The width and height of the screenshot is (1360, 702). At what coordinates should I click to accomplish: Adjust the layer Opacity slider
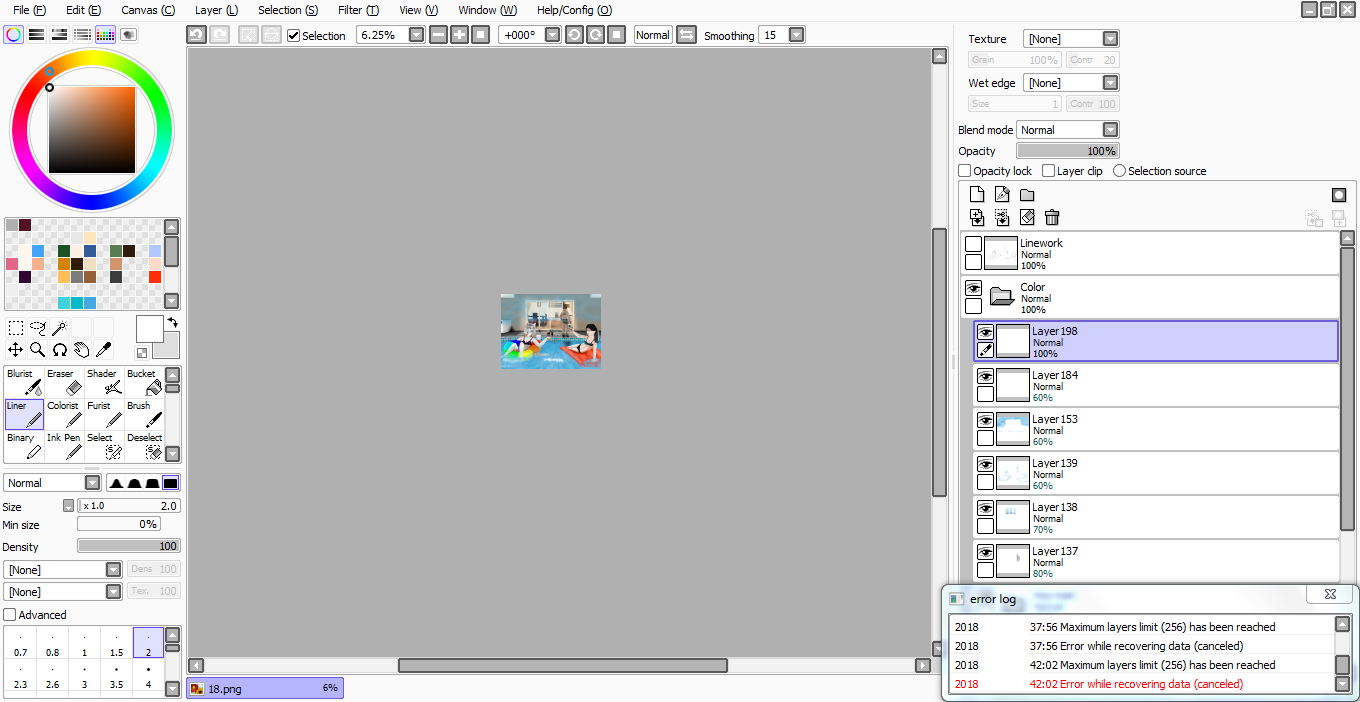pos(1068,151)
